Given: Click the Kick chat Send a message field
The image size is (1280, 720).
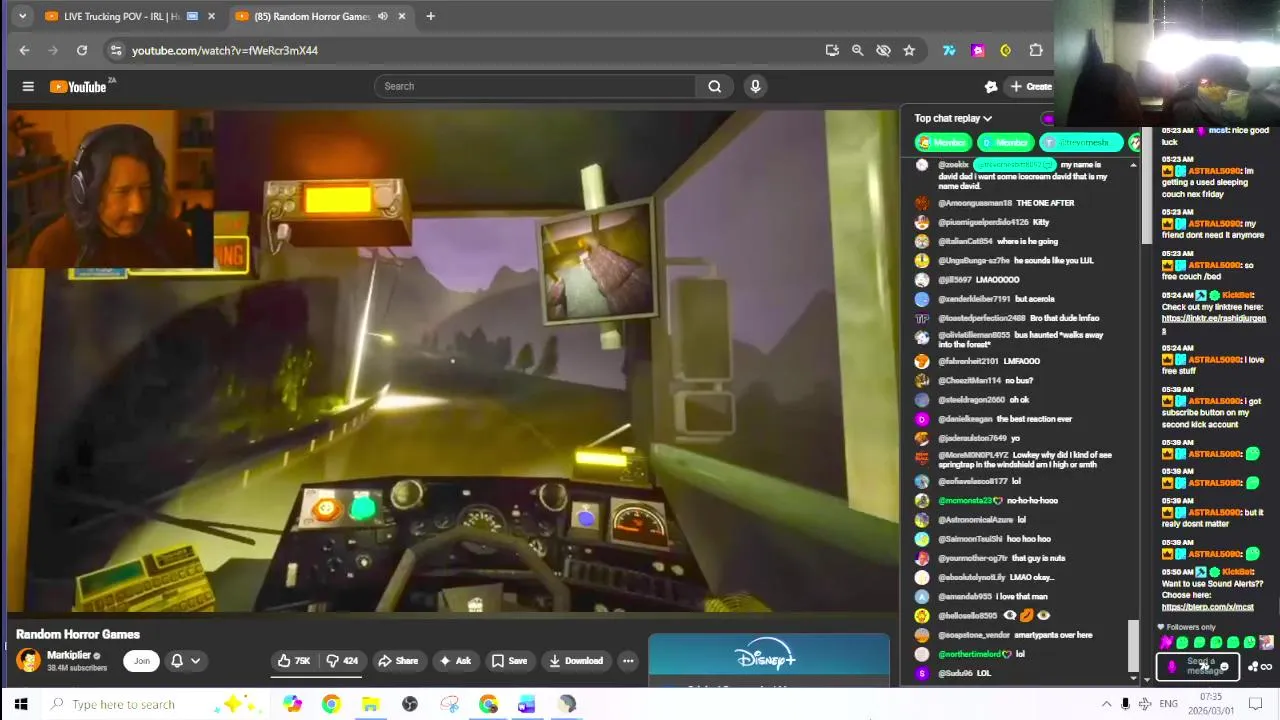Looking at the screenshot, I should pos(1198,666).
